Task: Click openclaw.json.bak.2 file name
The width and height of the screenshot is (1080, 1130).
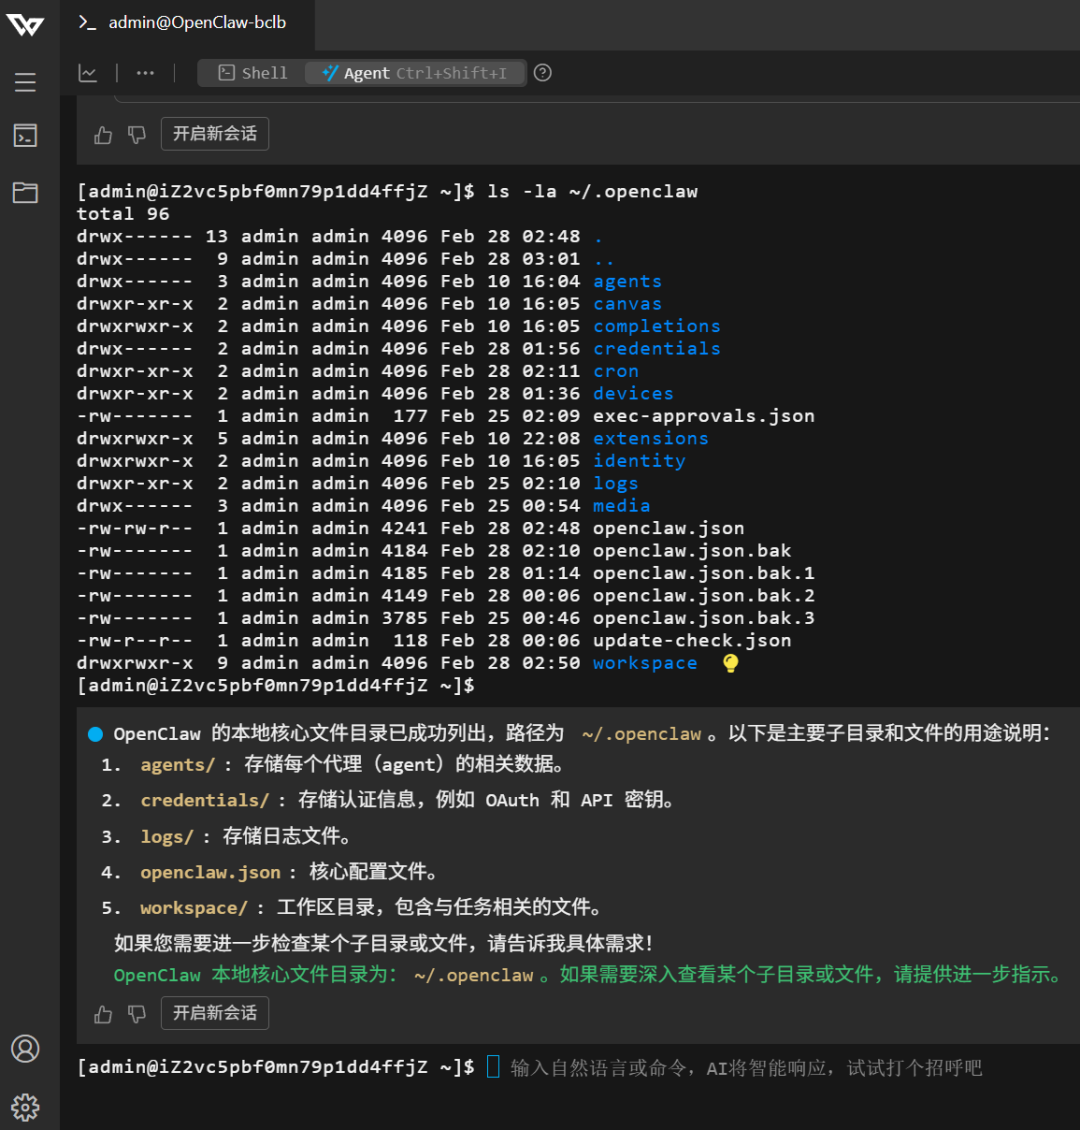Action: (x=703, y=595)
